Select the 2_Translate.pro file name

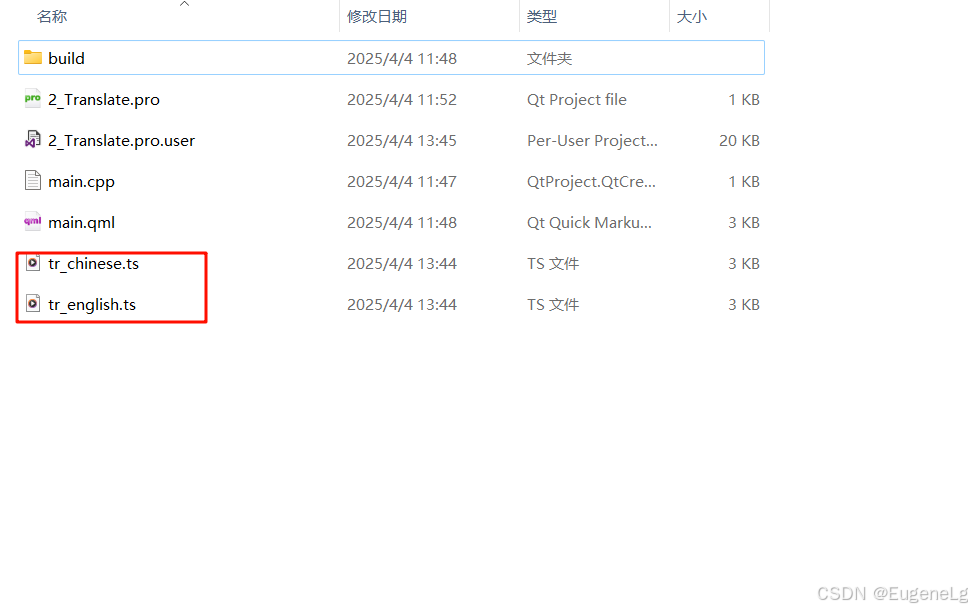pos(104,100)
